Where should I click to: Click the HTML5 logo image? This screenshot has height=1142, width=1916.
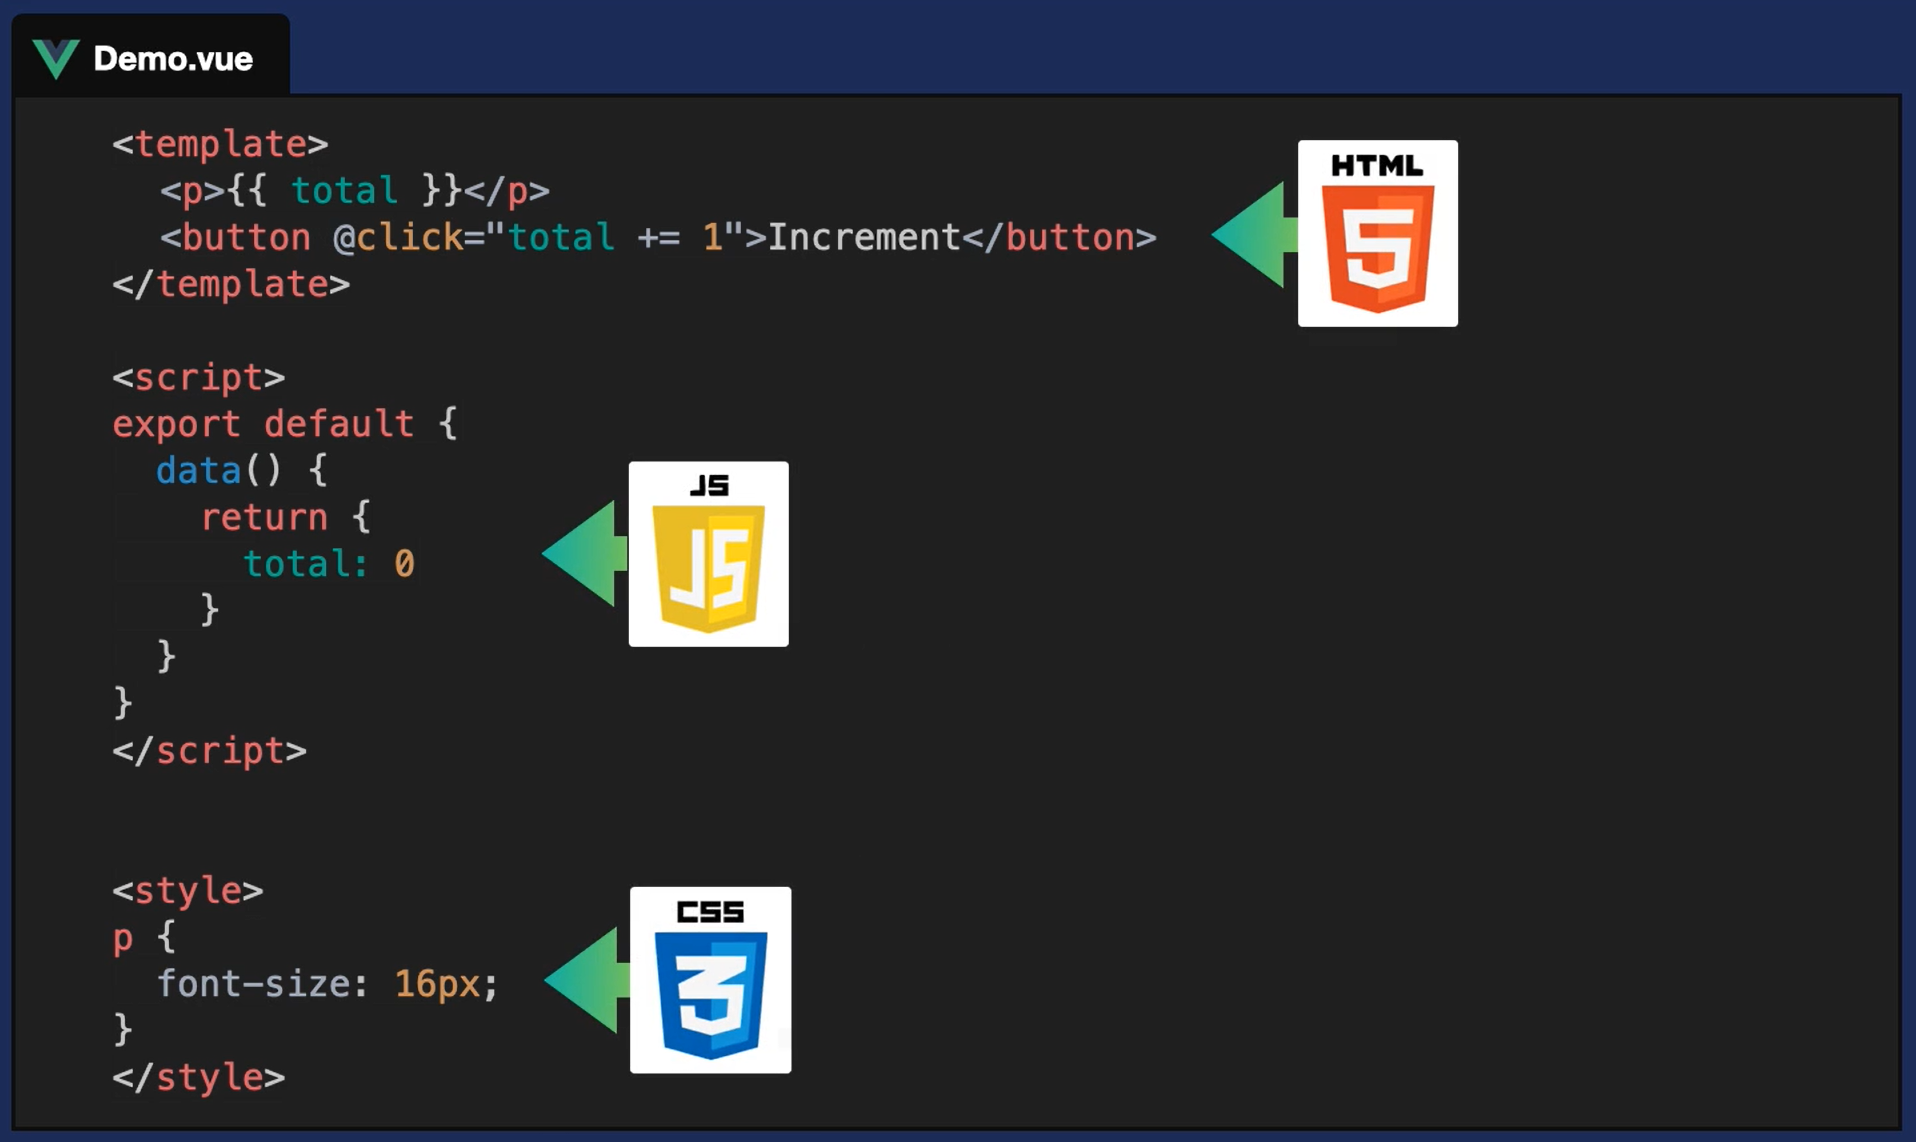(1377, 233)
